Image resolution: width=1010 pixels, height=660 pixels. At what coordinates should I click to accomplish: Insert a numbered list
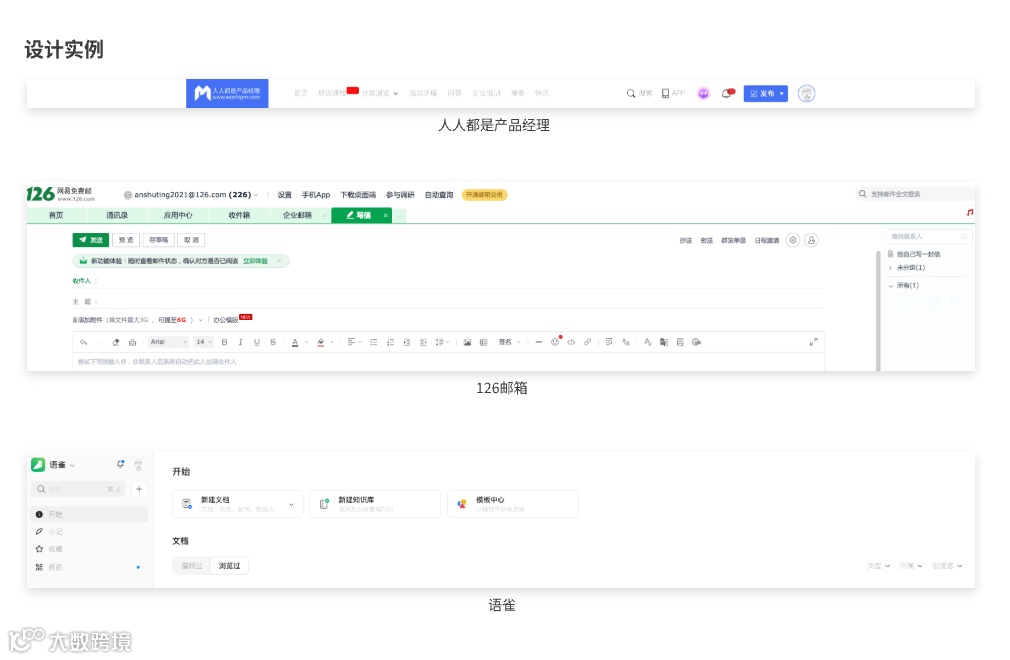pos(390,342)
